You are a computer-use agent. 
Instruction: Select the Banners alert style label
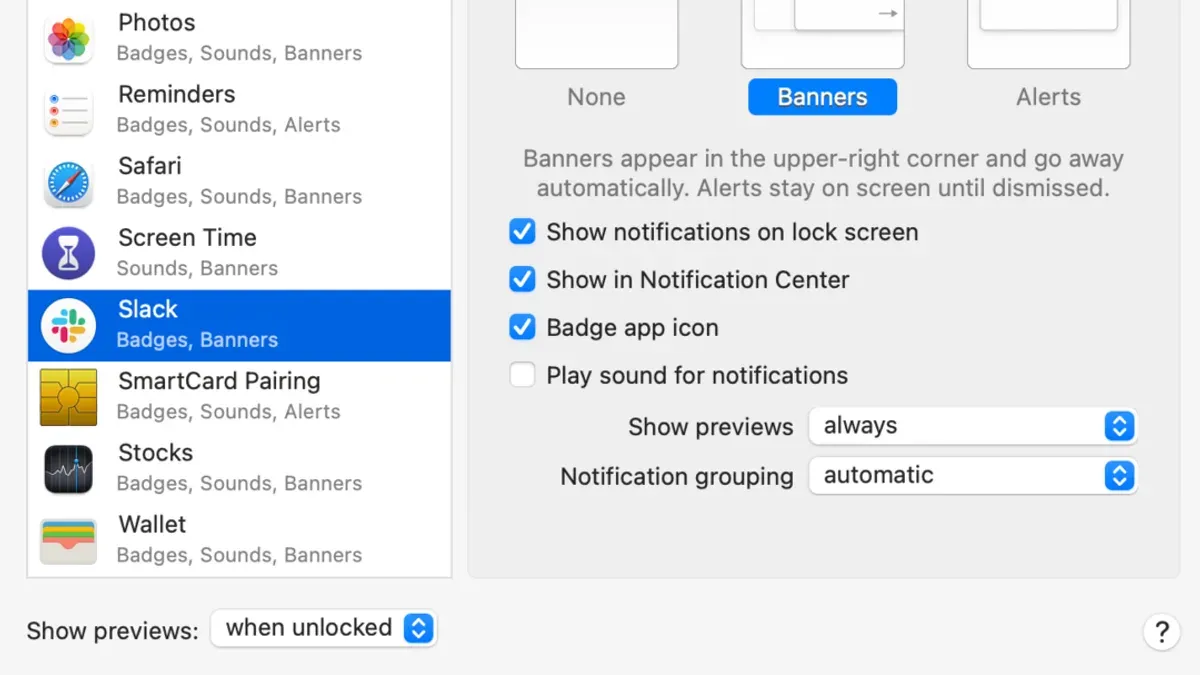click(x=822, y=97)
